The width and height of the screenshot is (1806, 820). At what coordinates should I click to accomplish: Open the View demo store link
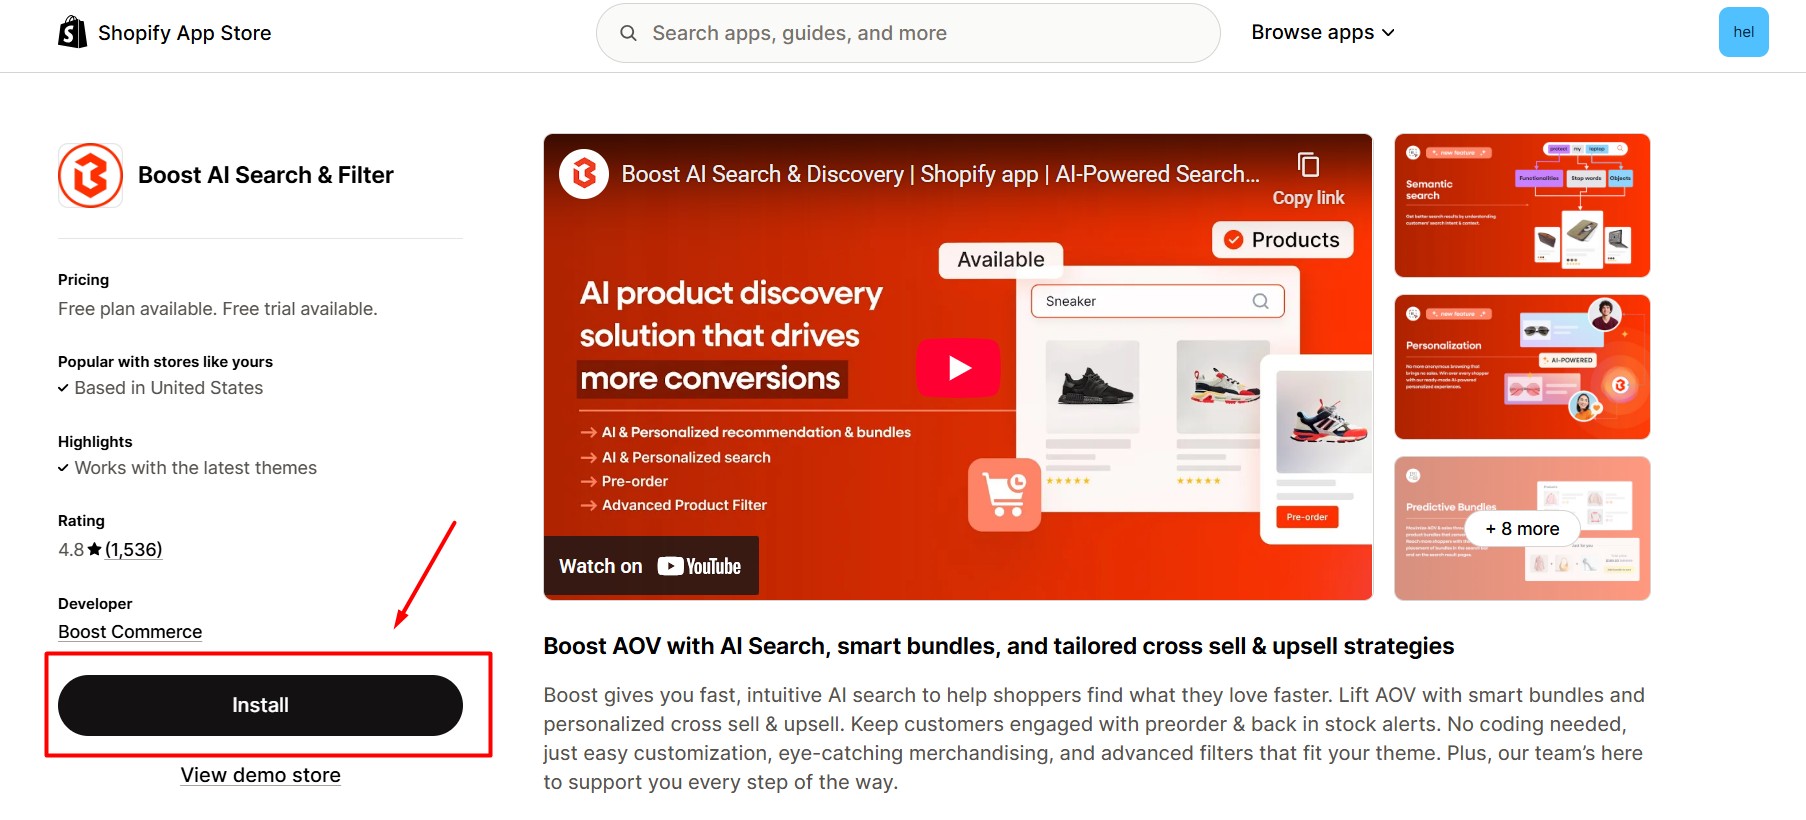(x=260, y=775)
